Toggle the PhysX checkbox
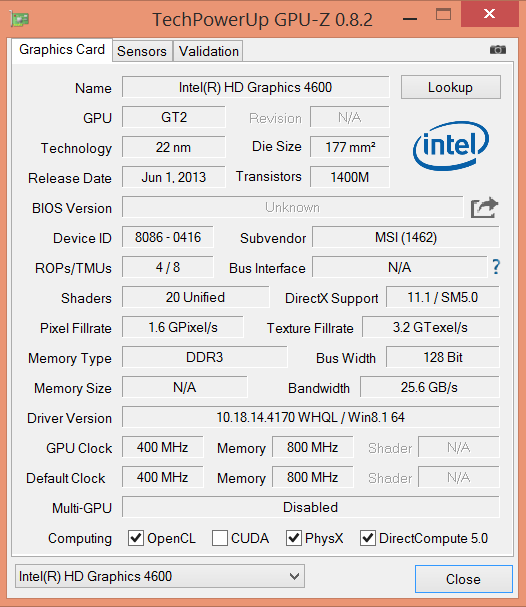This screenshot has width=526, height=607. (294, 538)
